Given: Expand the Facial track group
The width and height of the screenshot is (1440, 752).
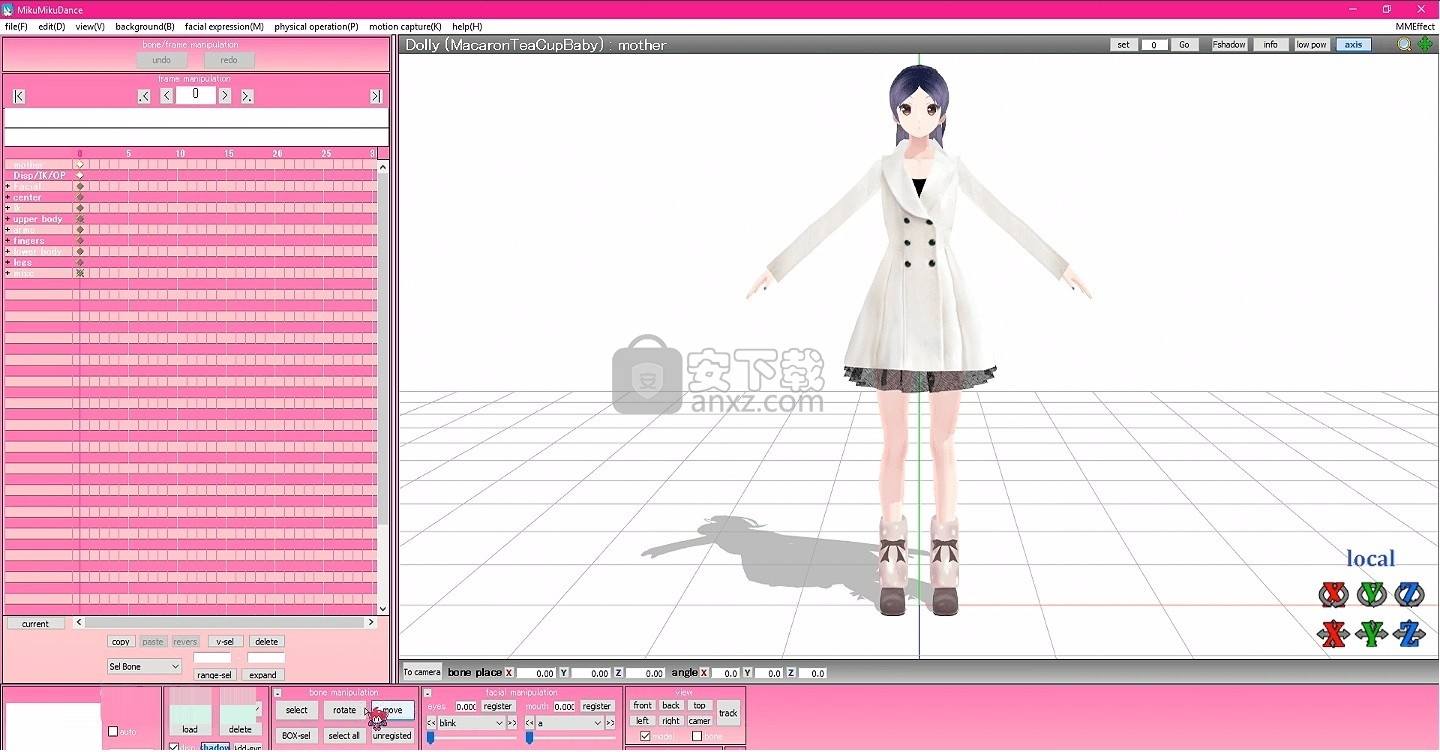Looking at the screenshot, I should click(8, 187).
